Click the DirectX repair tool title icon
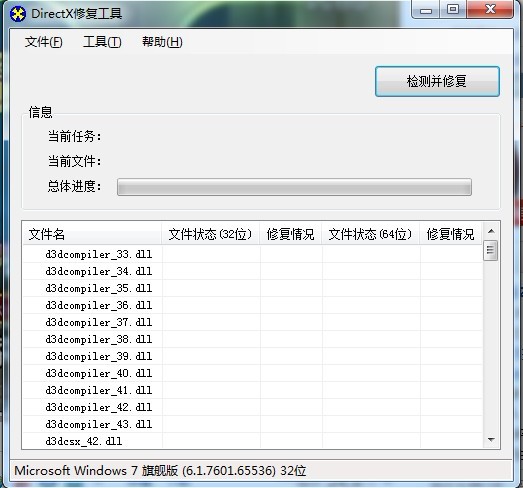This screenshot has width=523, height=488. click(x=18, y=14)
